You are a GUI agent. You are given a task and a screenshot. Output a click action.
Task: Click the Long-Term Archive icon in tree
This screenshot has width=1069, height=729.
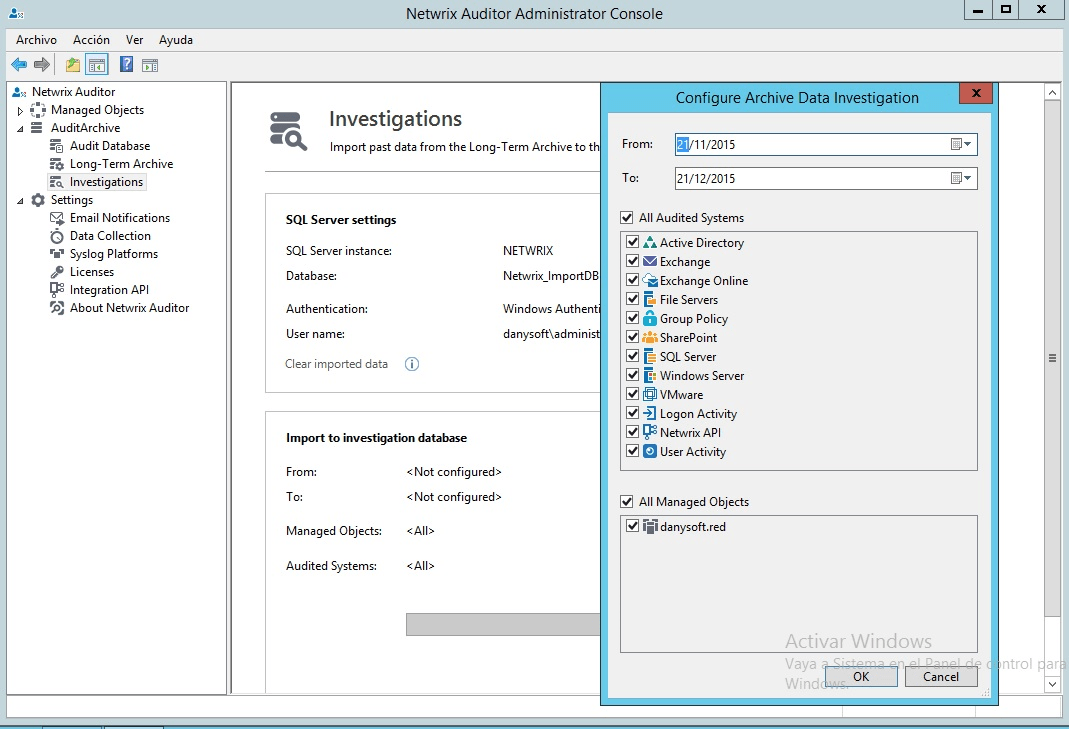[57, 164]
